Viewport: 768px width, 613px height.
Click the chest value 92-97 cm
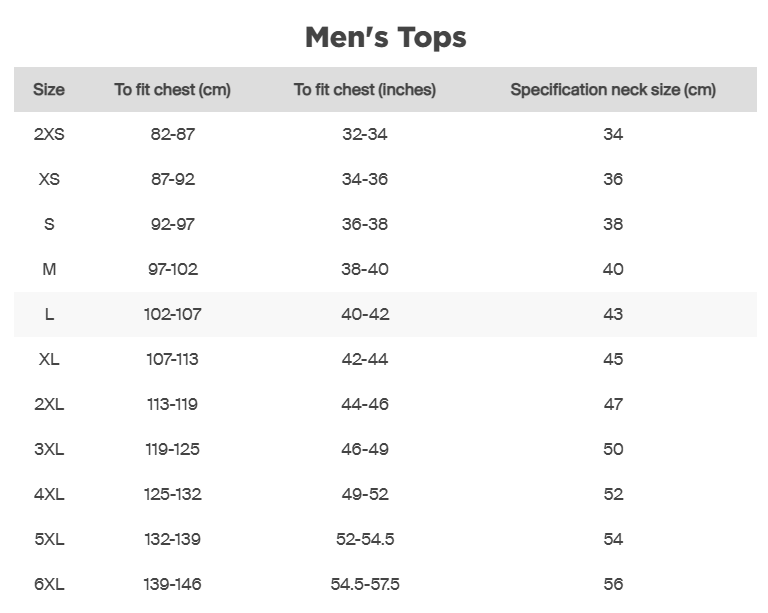coord(172,224)
